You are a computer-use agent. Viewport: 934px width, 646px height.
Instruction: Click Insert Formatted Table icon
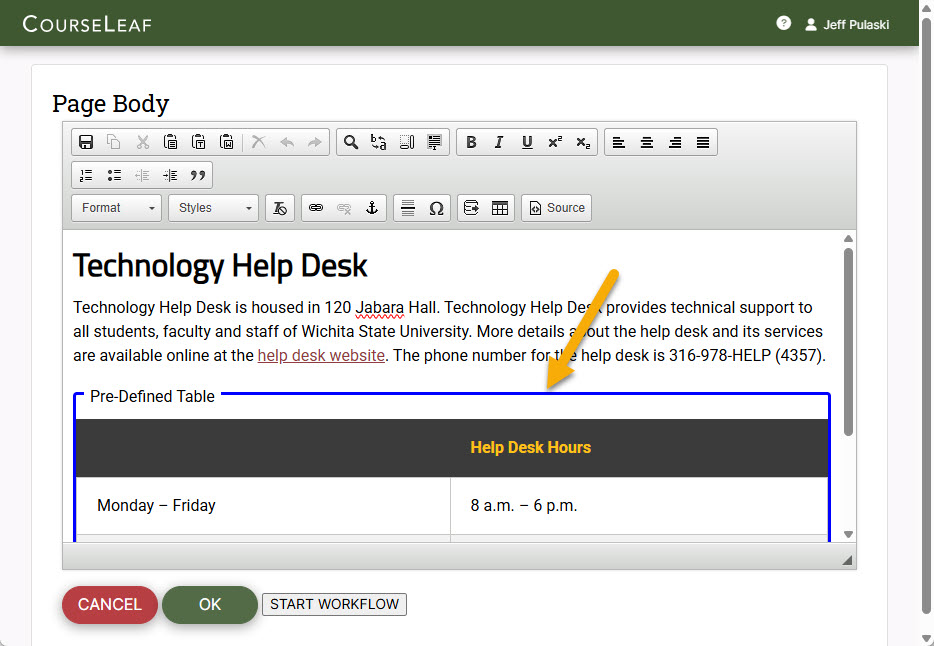pos(472,208)
